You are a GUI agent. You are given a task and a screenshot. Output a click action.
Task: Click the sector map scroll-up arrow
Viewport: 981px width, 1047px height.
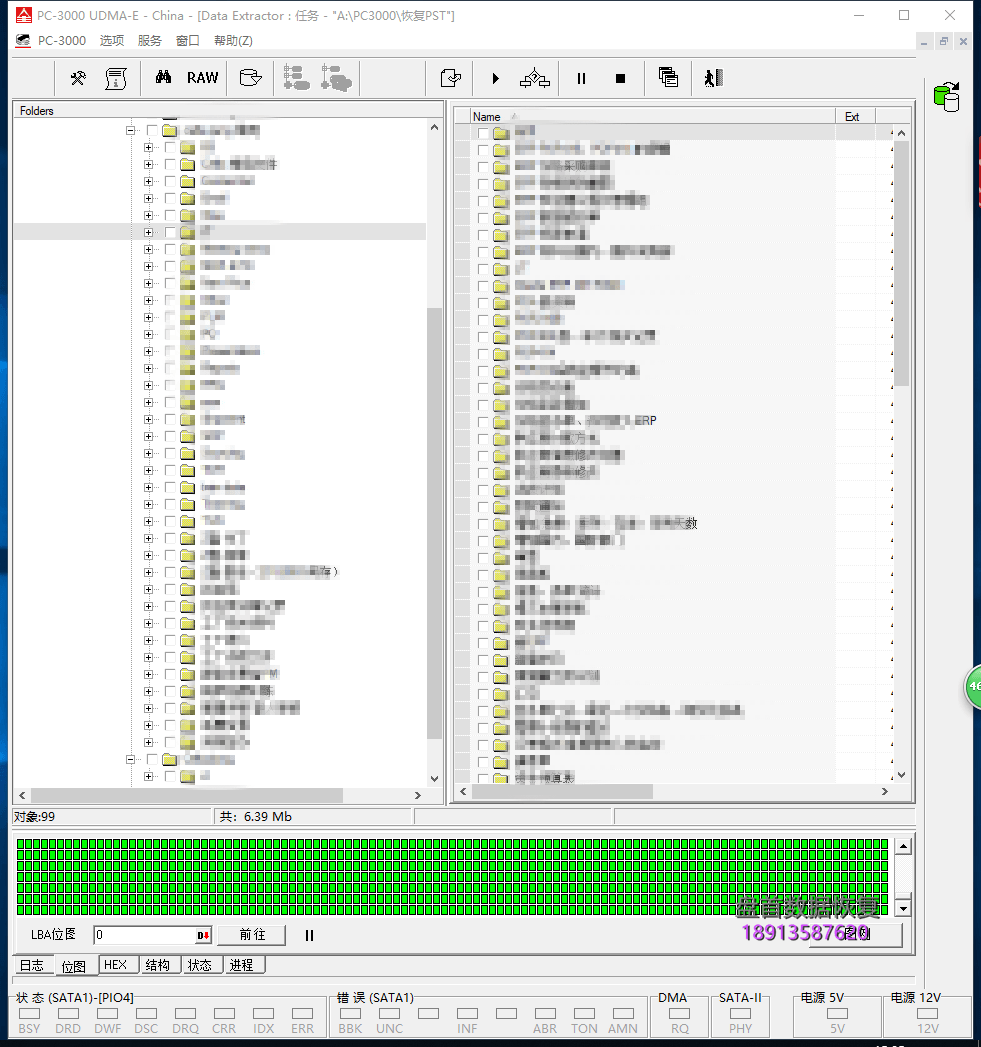[903, 847]
